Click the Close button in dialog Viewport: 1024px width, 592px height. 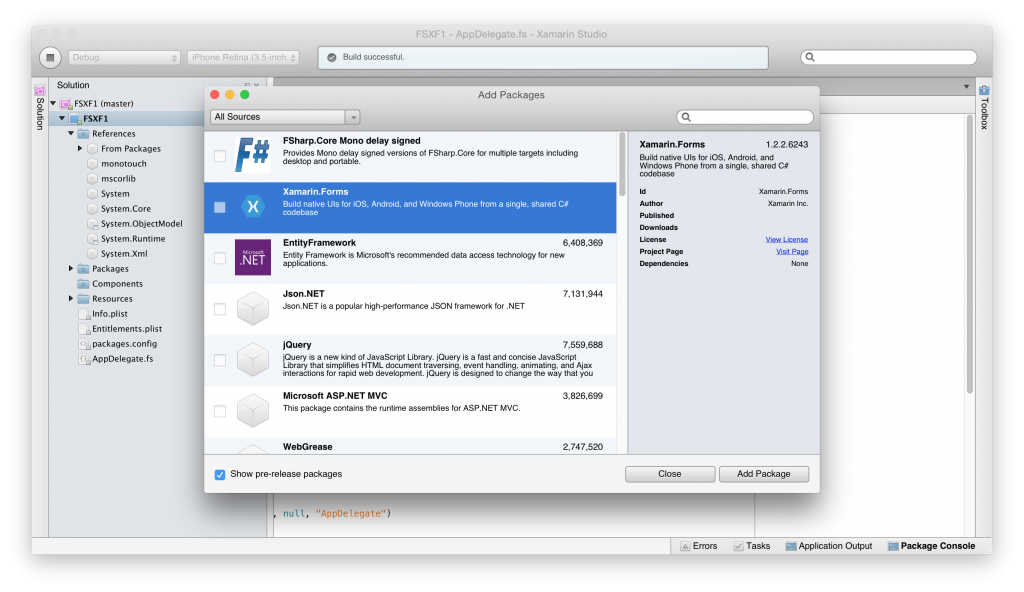coord(670,474)
